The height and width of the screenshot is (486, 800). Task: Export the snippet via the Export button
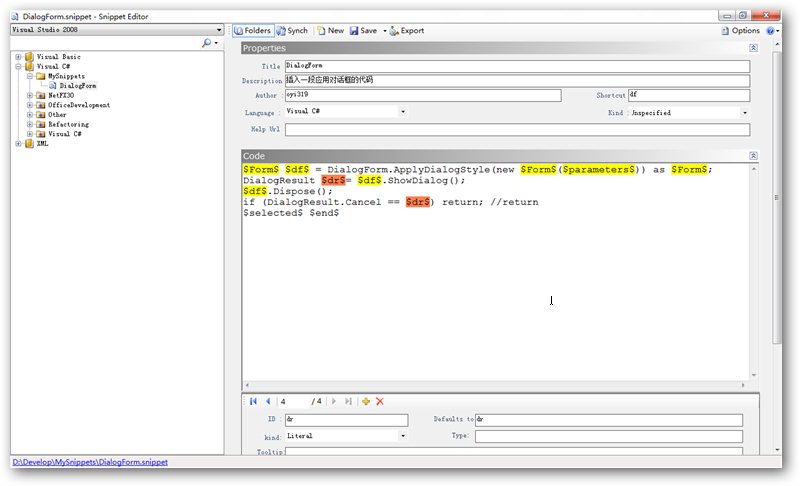(407, 31)
